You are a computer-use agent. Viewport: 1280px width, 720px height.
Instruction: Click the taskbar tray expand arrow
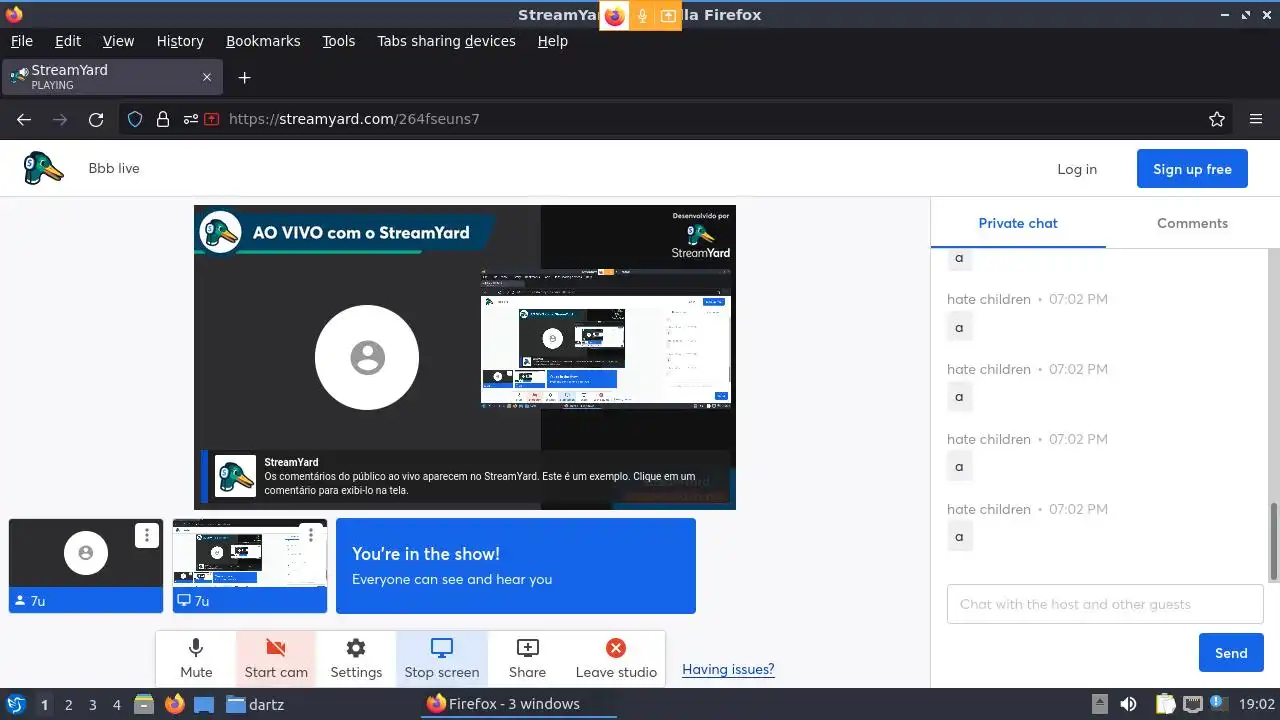click(x=1100, y=704)
